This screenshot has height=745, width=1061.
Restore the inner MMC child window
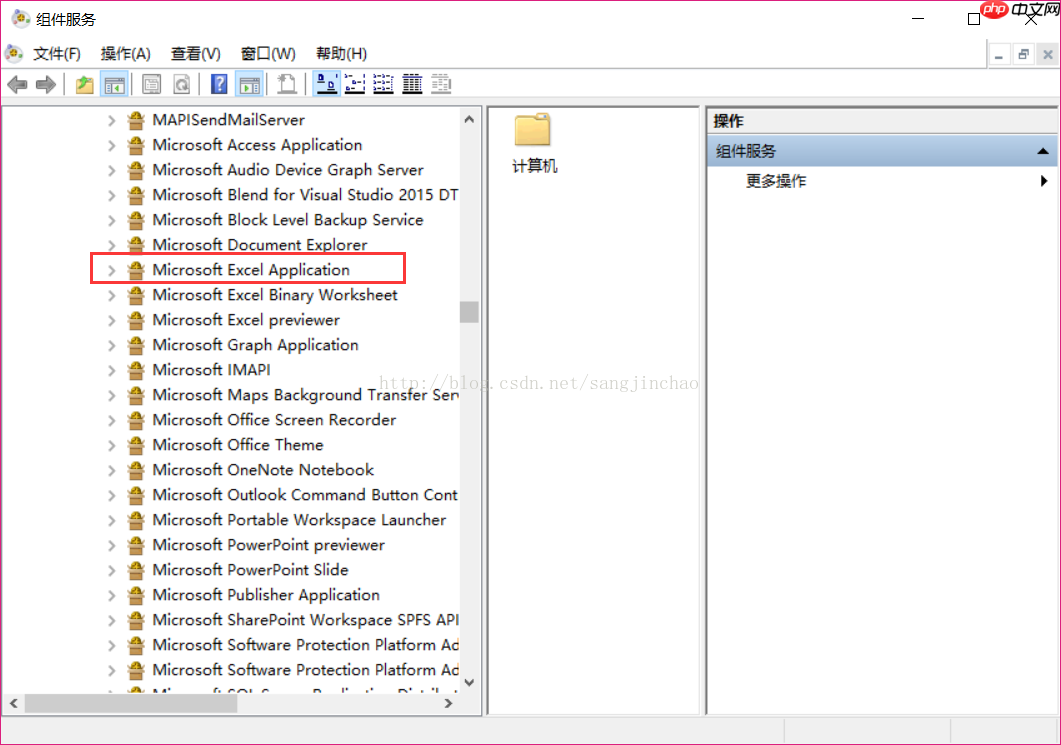[x=1023, y=54]
